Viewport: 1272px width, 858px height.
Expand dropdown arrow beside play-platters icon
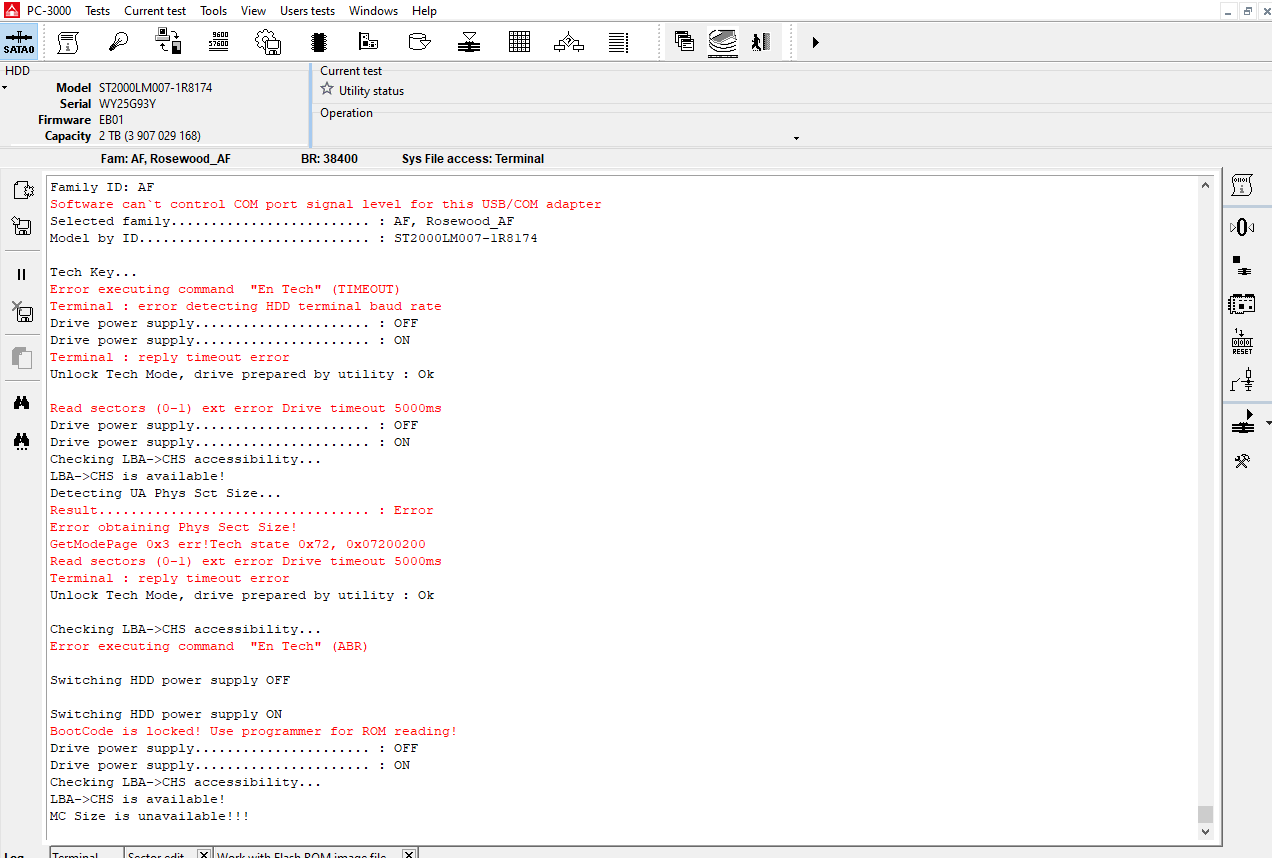(1268, 423)
